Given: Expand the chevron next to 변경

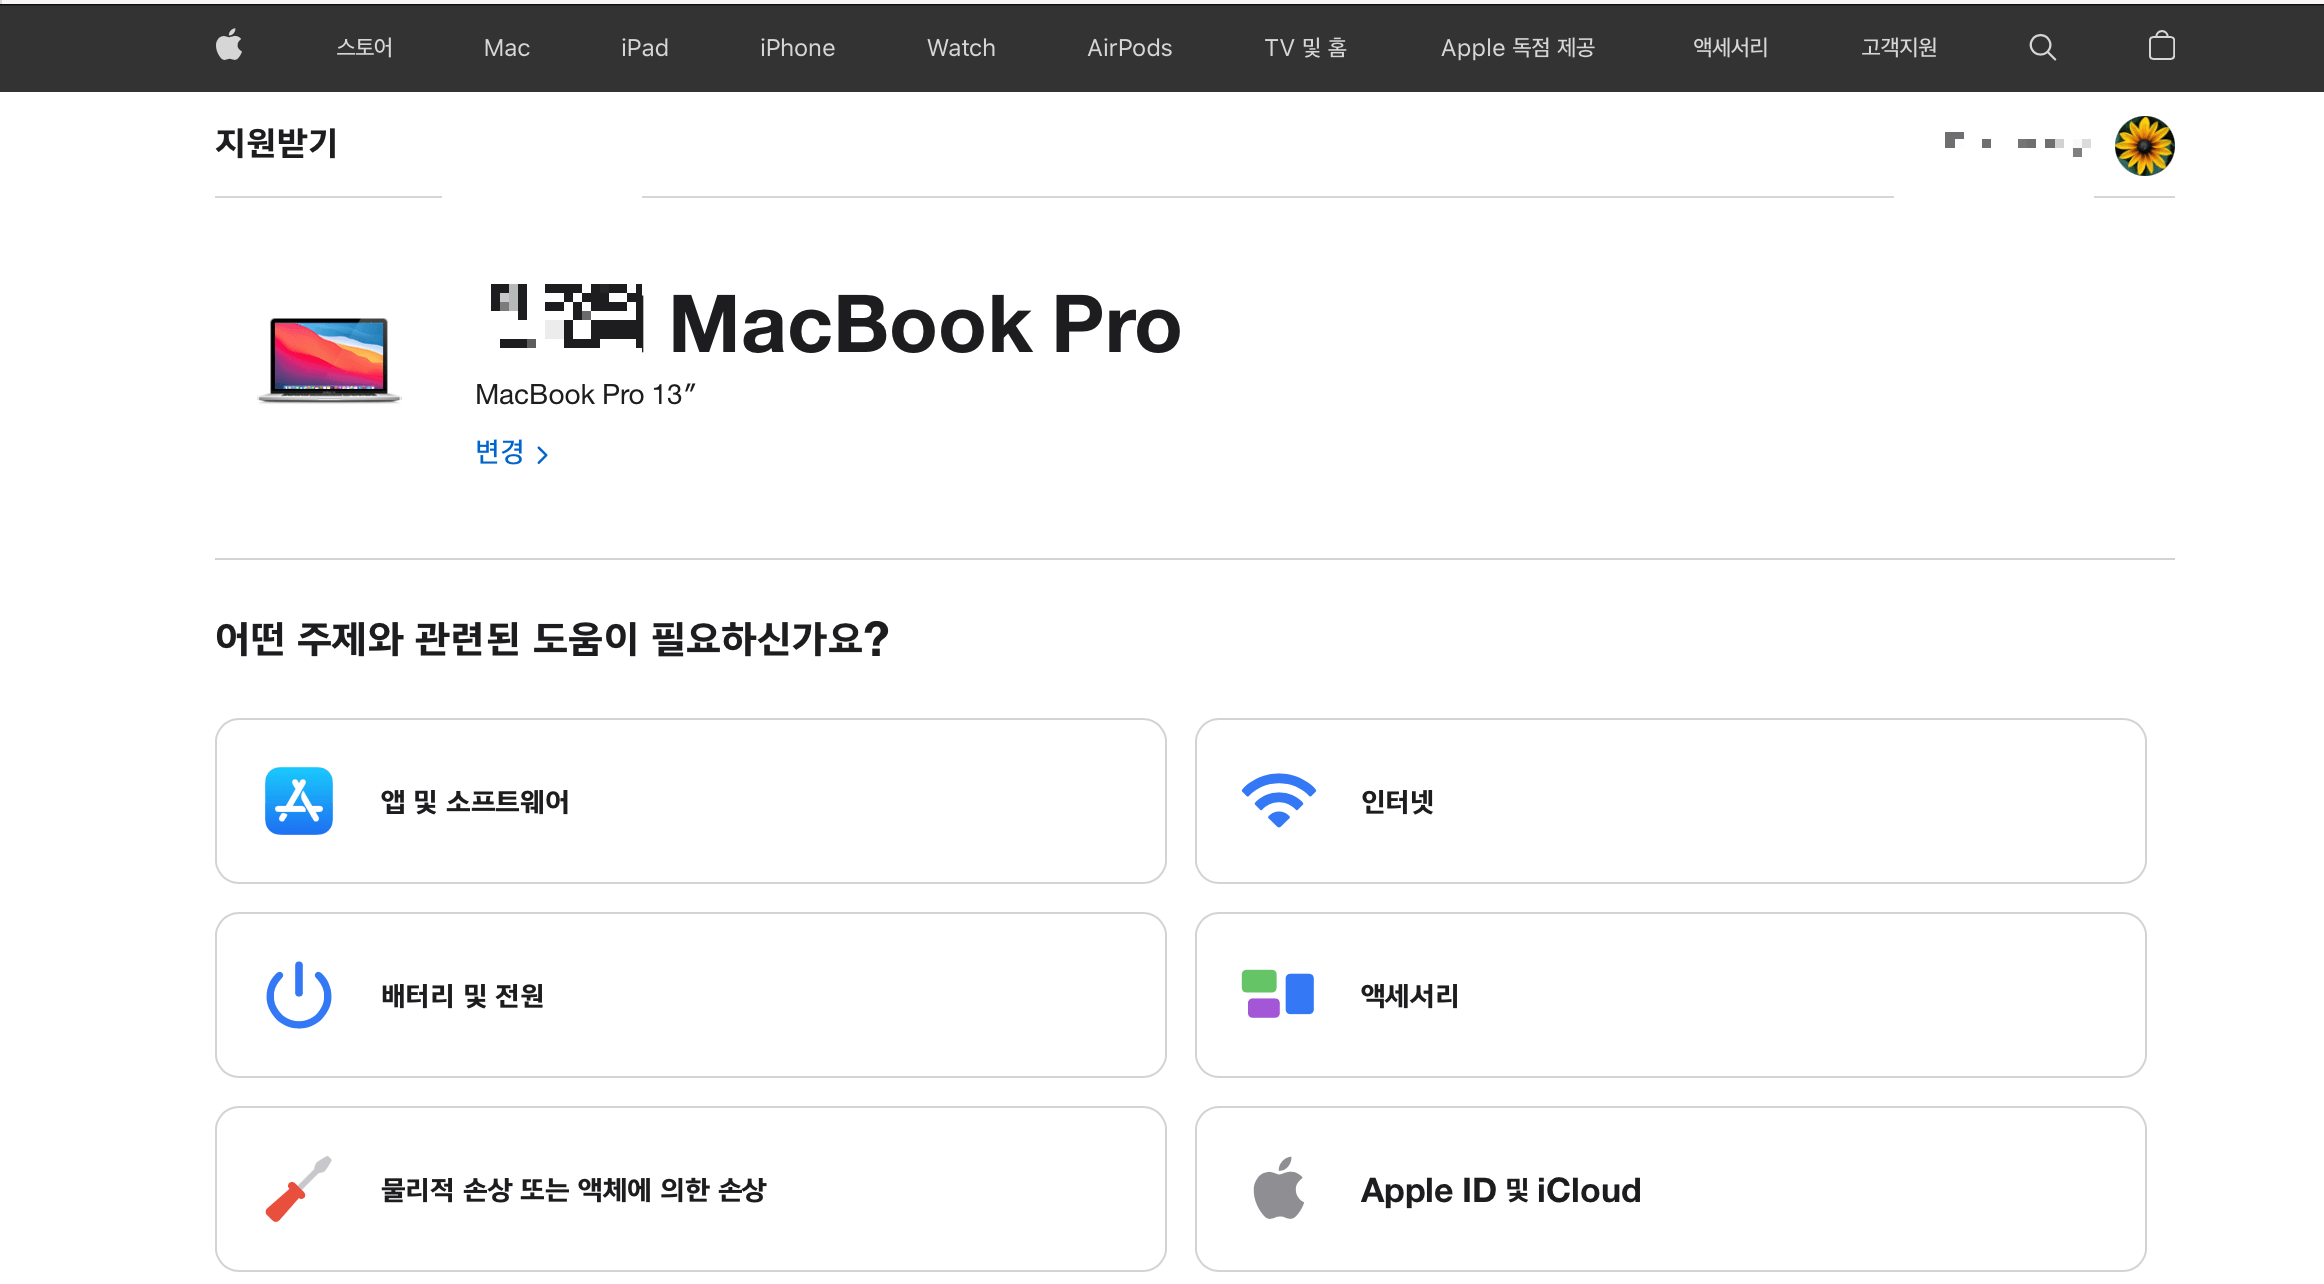Looking at the screenshot, I should click(543, 453).
